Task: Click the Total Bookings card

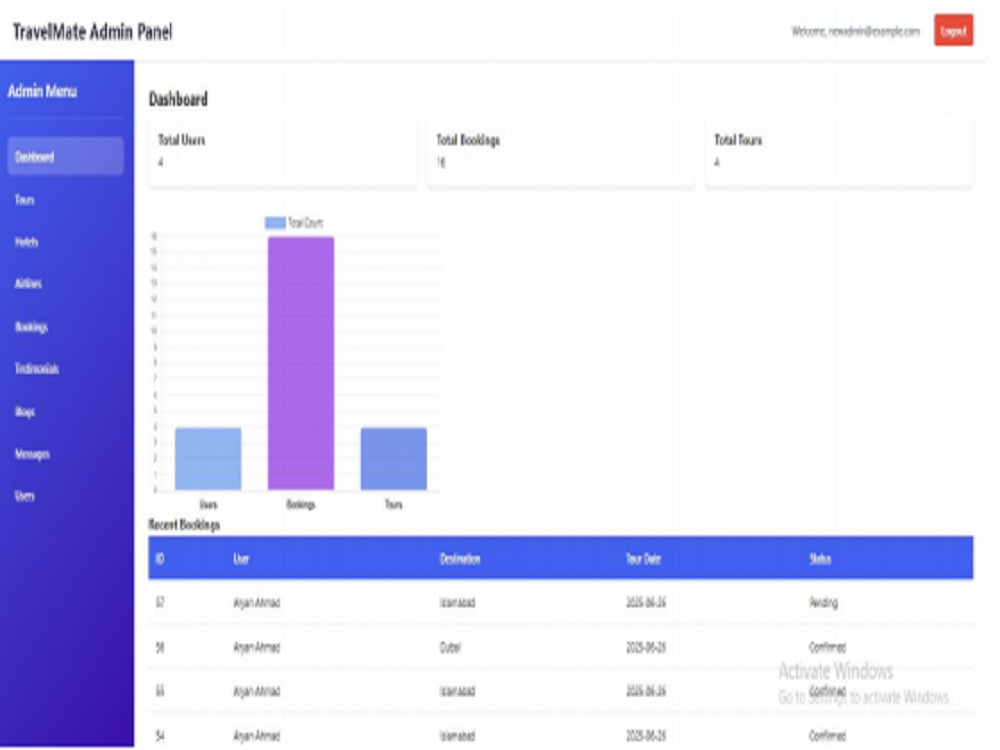Action: point(561,151)
